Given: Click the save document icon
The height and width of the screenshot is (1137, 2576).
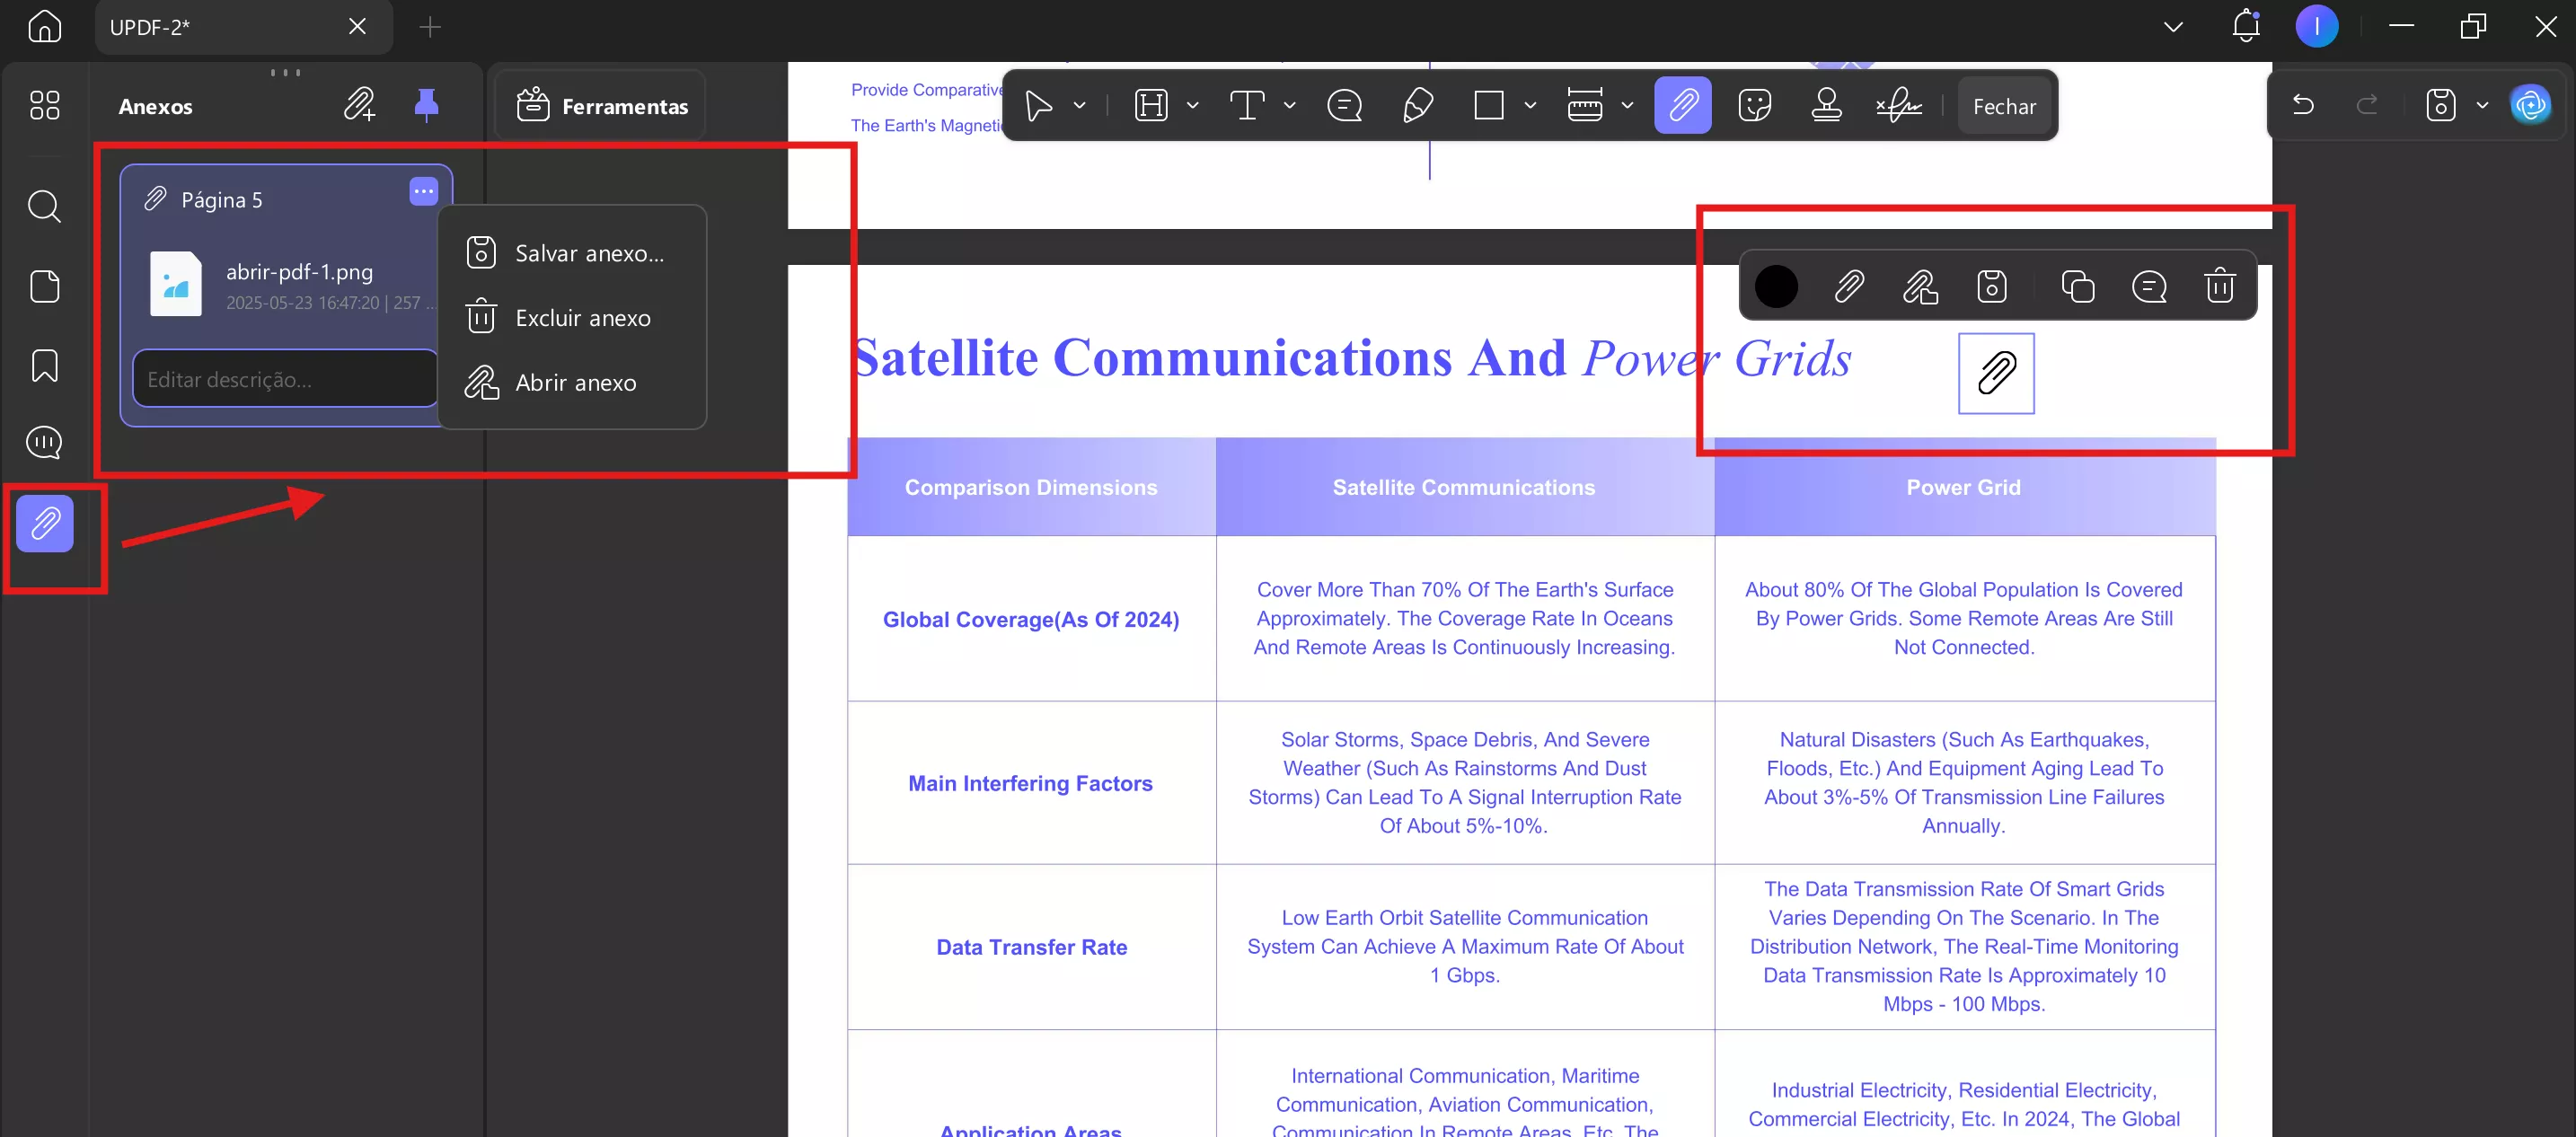Looking at the screenshot, I should point(2440,105).
